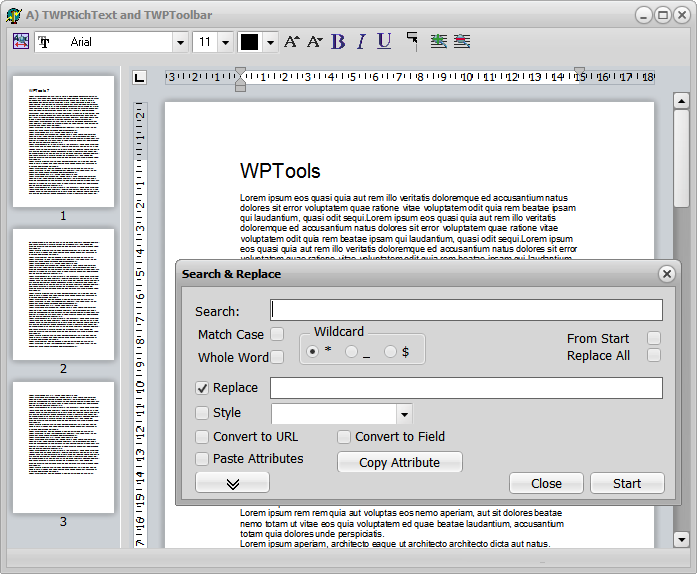Enable the Match Case checkbox
This screenshot has height=574, width=697.
click(x=277, y=334)
